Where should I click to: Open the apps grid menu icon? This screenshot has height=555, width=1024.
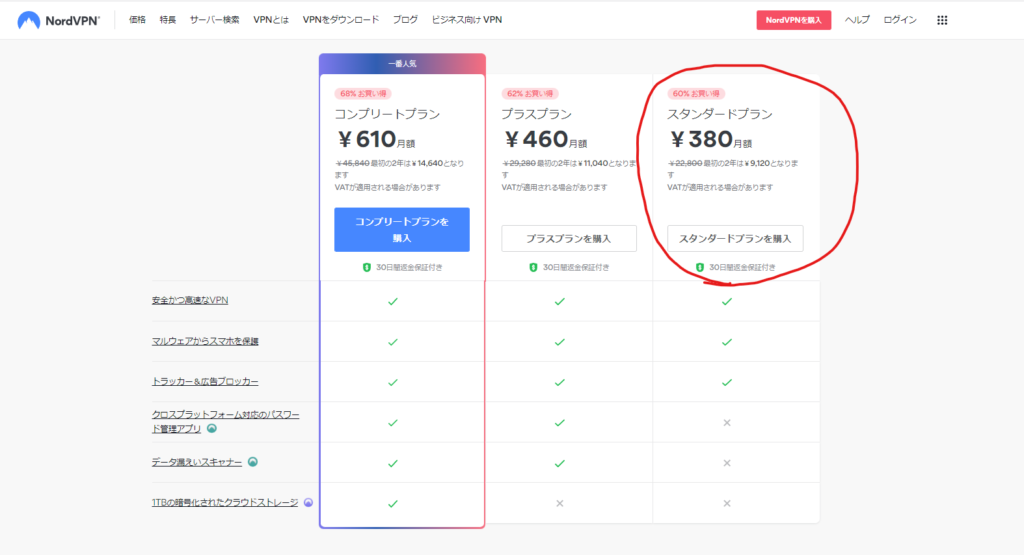(x=942, y=20)
